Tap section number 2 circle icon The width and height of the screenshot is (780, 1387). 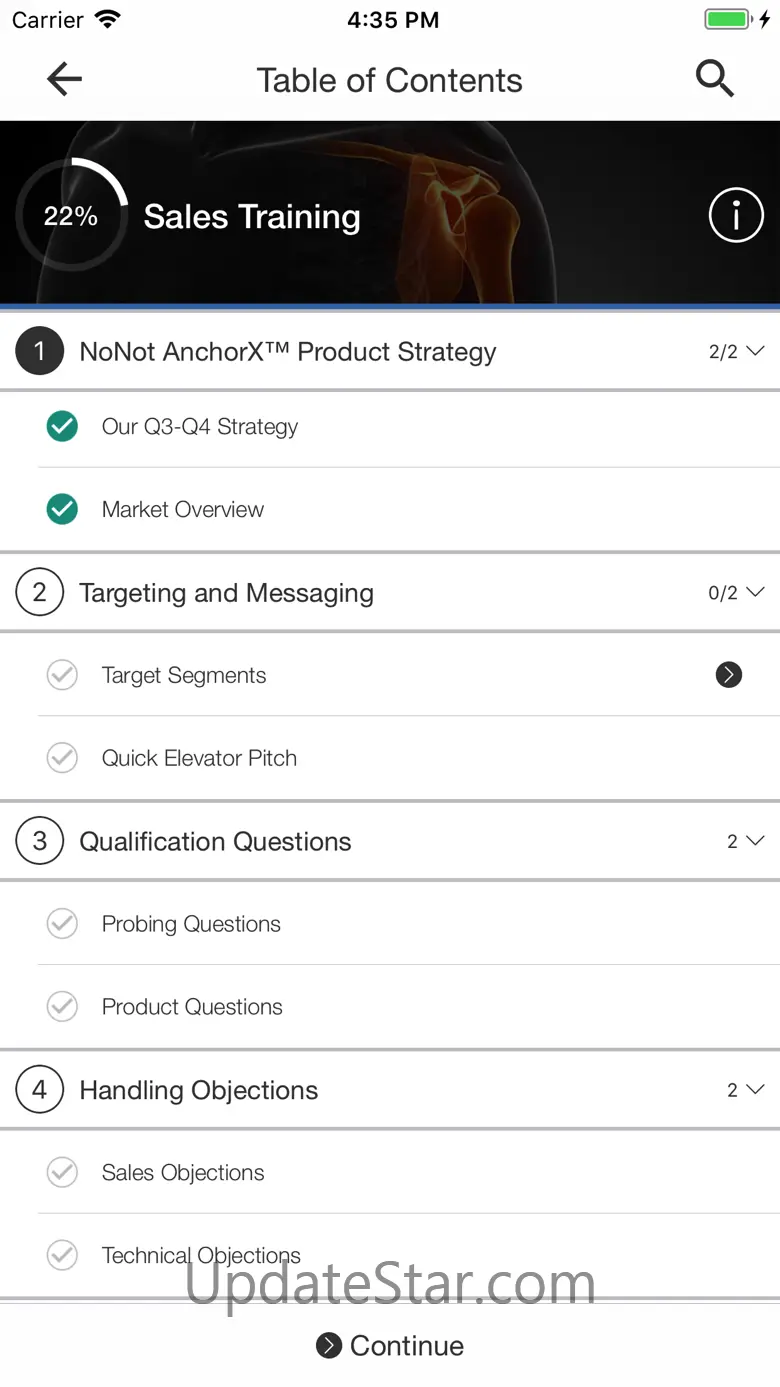(40, 593)
